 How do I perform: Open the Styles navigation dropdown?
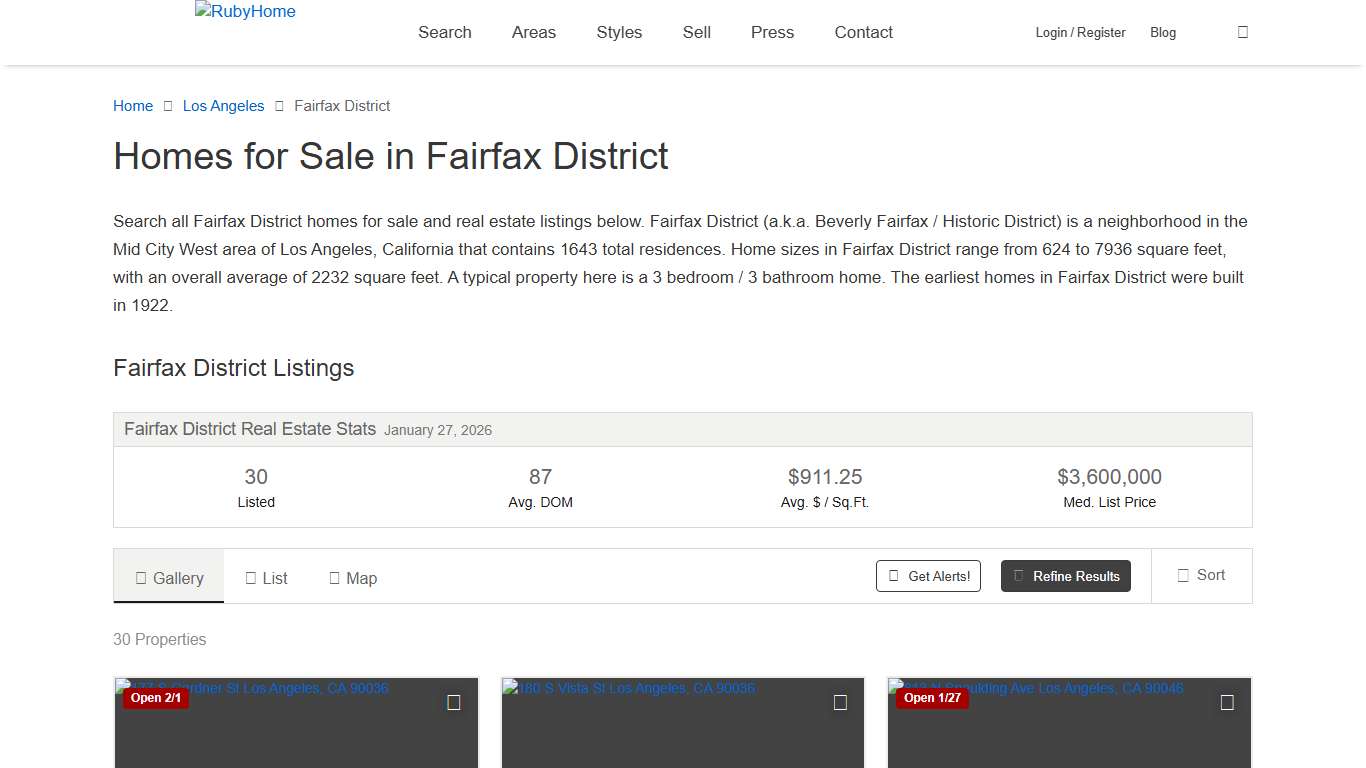618,32
